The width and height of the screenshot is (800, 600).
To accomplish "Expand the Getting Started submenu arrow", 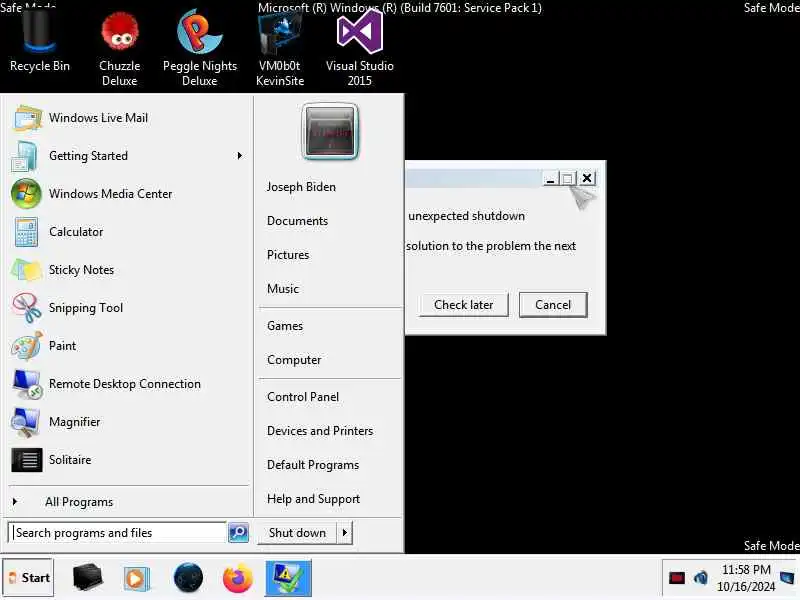I will click(239, 156).
